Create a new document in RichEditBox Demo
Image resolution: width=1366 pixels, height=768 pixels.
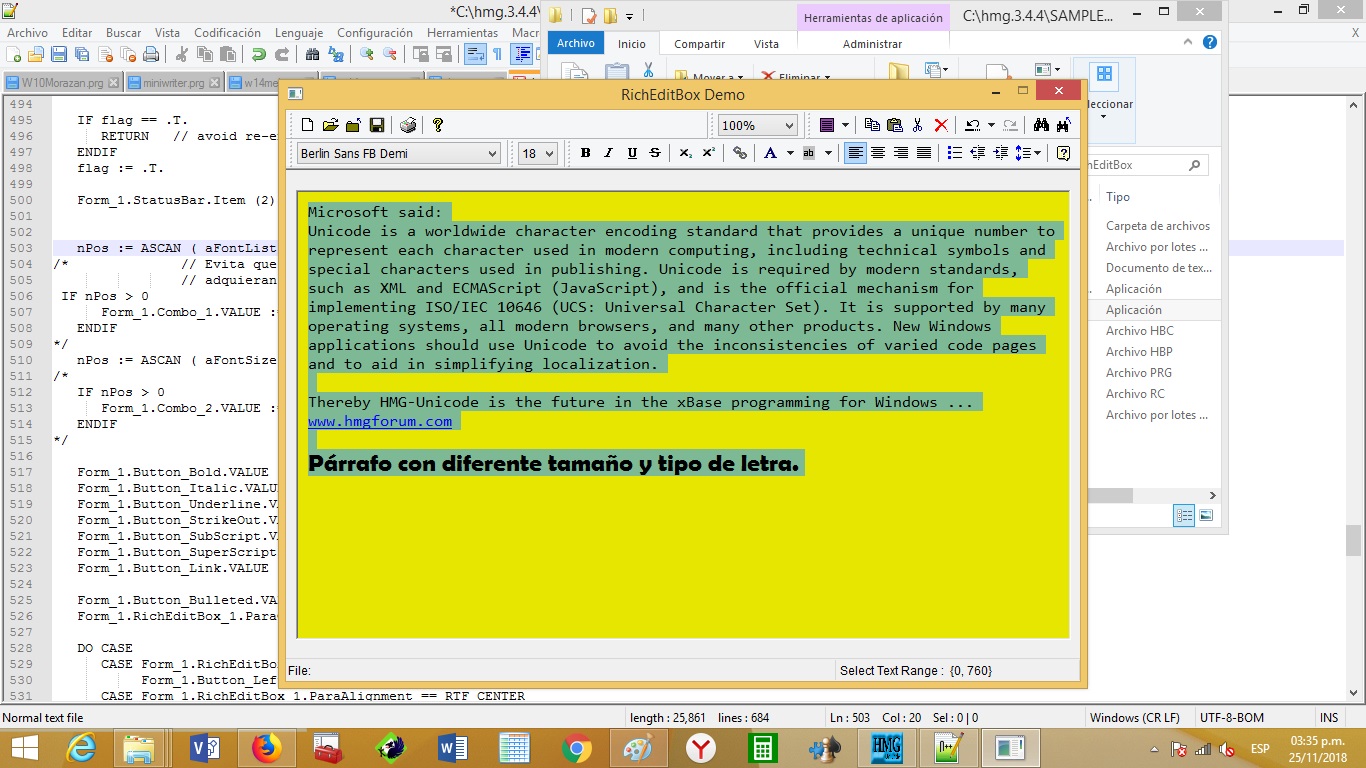308,125
